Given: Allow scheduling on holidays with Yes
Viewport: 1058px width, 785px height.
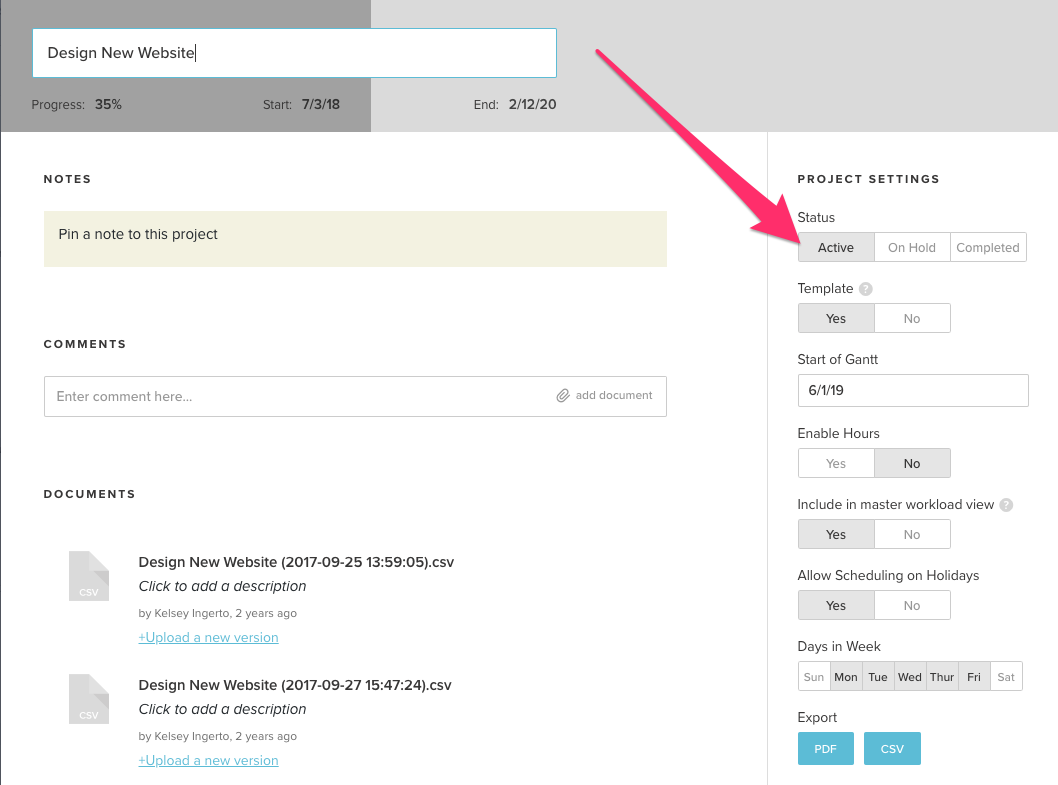Looking at the screenshot, I should [x=836, y=605].
